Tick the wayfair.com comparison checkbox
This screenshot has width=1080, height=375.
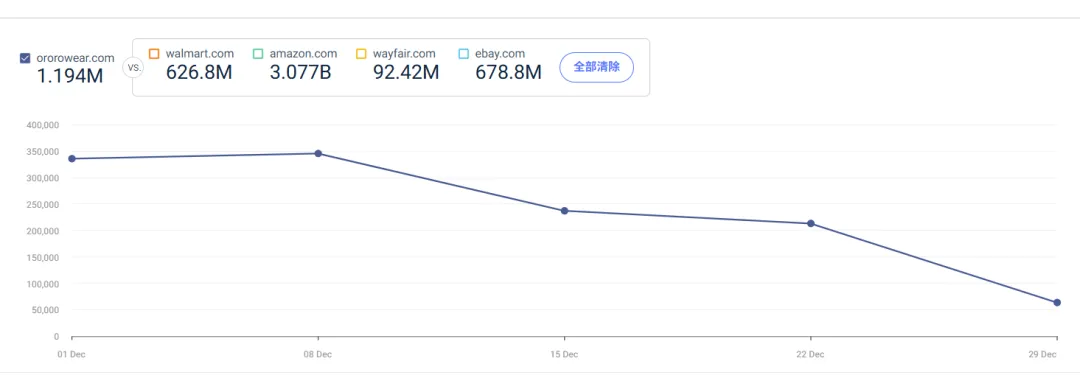pos(361,53)
